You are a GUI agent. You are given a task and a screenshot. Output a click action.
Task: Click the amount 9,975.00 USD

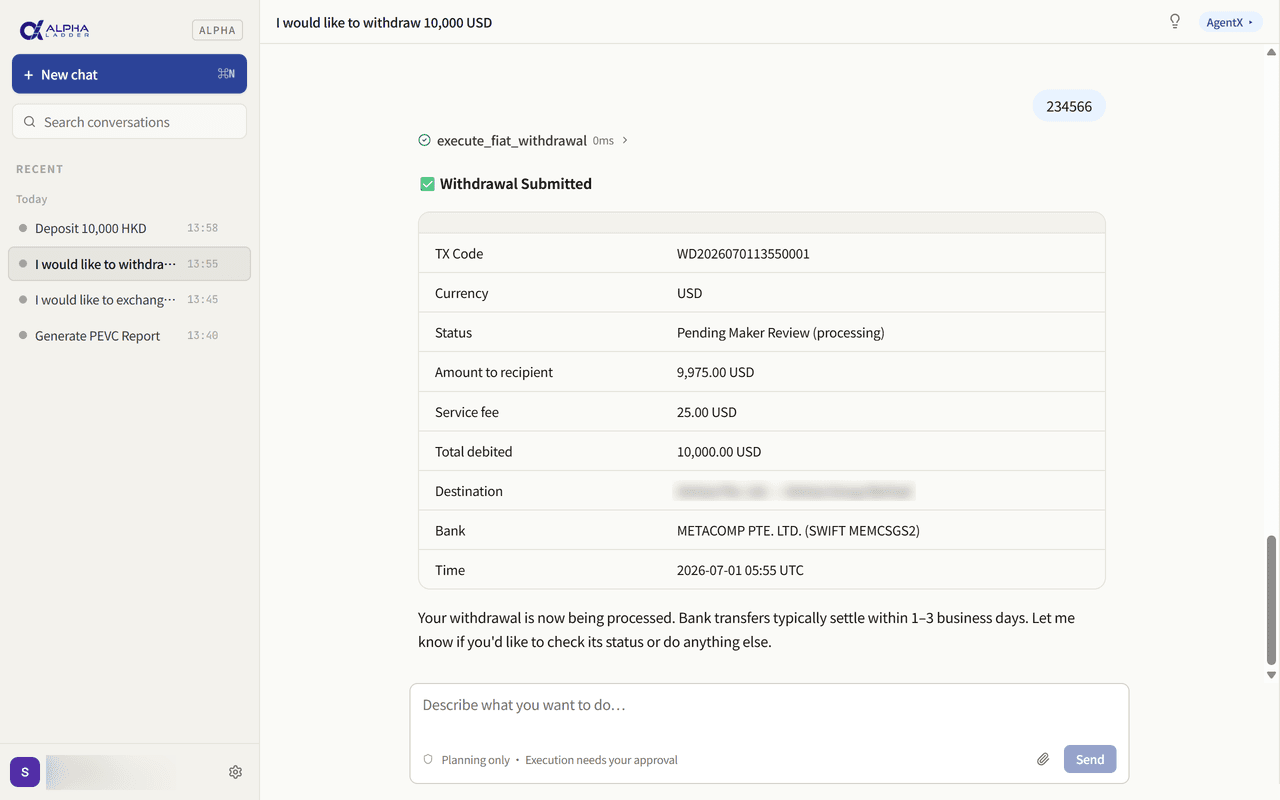pyautogui.click(x=716, y=372)
